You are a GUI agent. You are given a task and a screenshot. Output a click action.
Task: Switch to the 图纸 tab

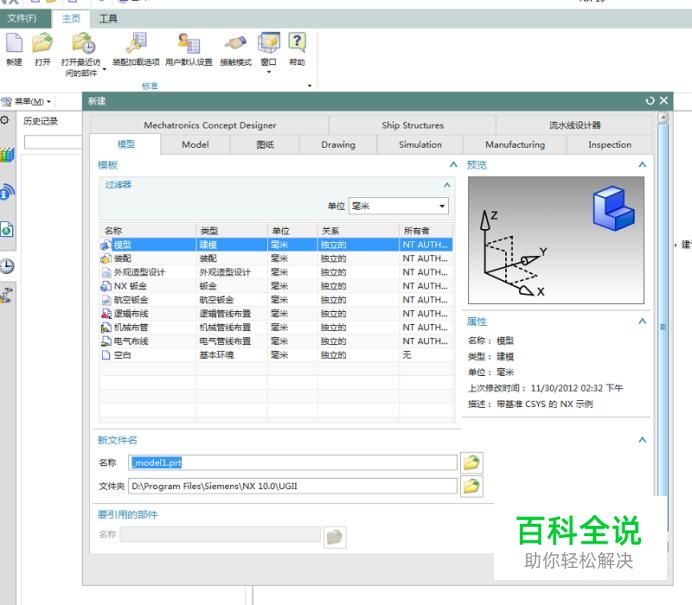(265, 144)
